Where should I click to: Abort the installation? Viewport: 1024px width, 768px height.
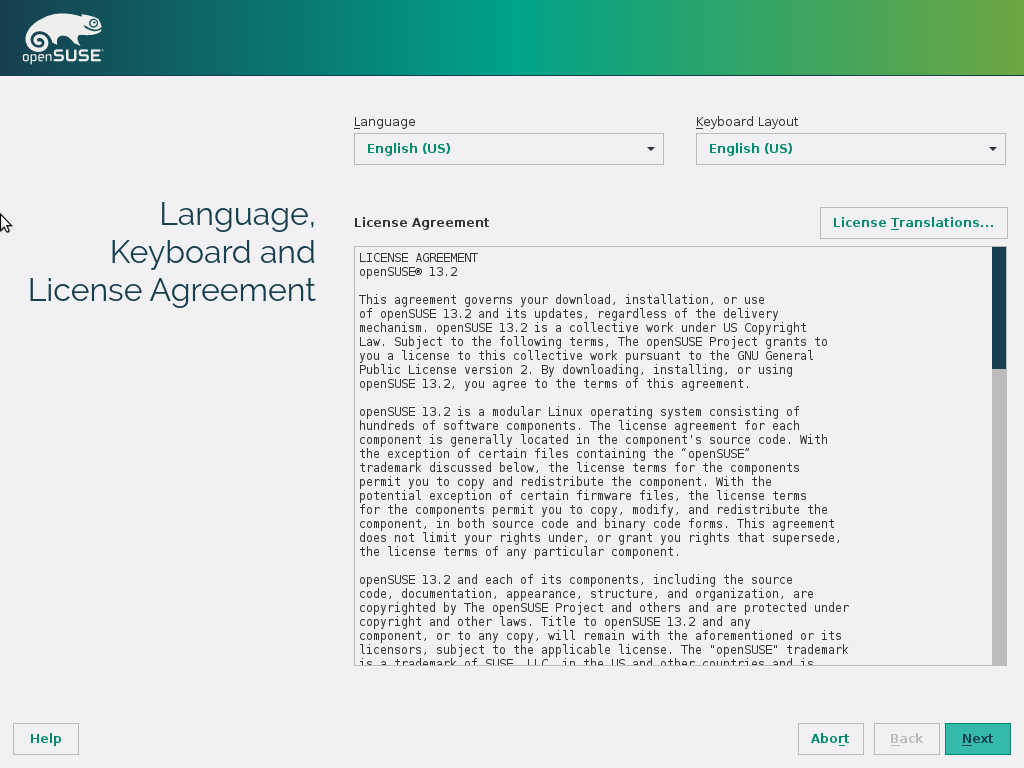830,739
